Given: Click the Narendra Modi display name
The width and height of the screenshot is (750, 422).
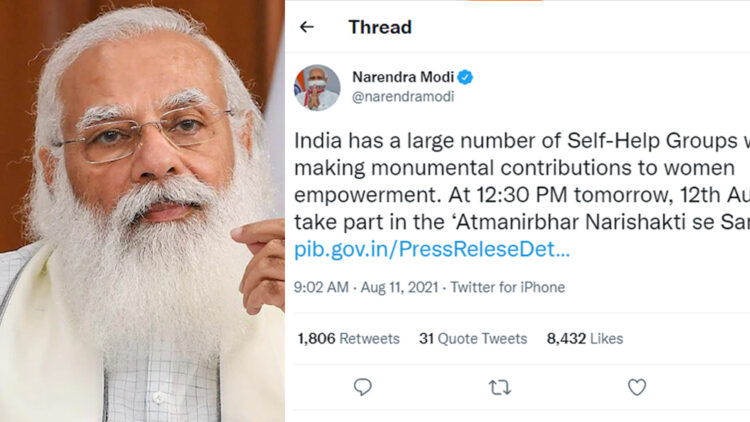Looking at the screenshot, I should pos(403,77).
